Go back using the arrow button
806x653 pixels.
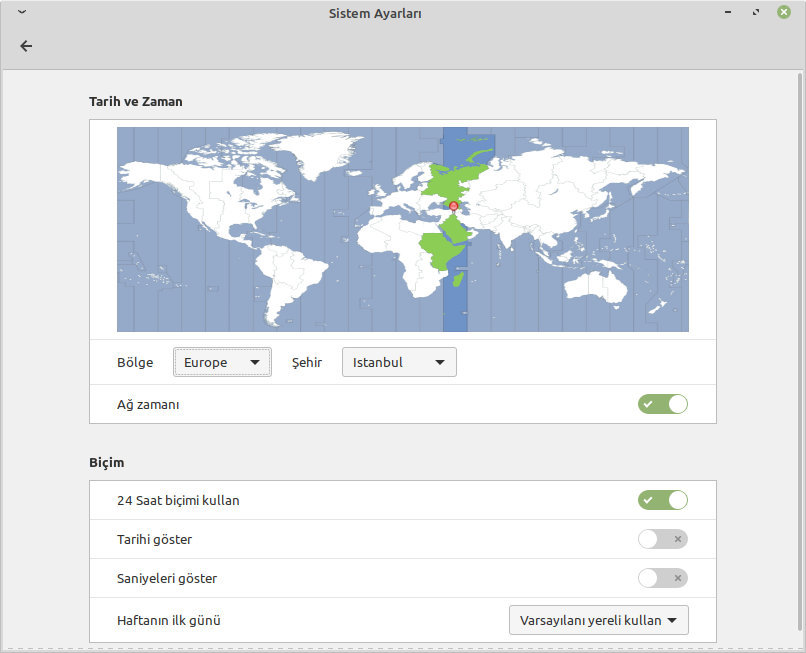tap(26, 46)
